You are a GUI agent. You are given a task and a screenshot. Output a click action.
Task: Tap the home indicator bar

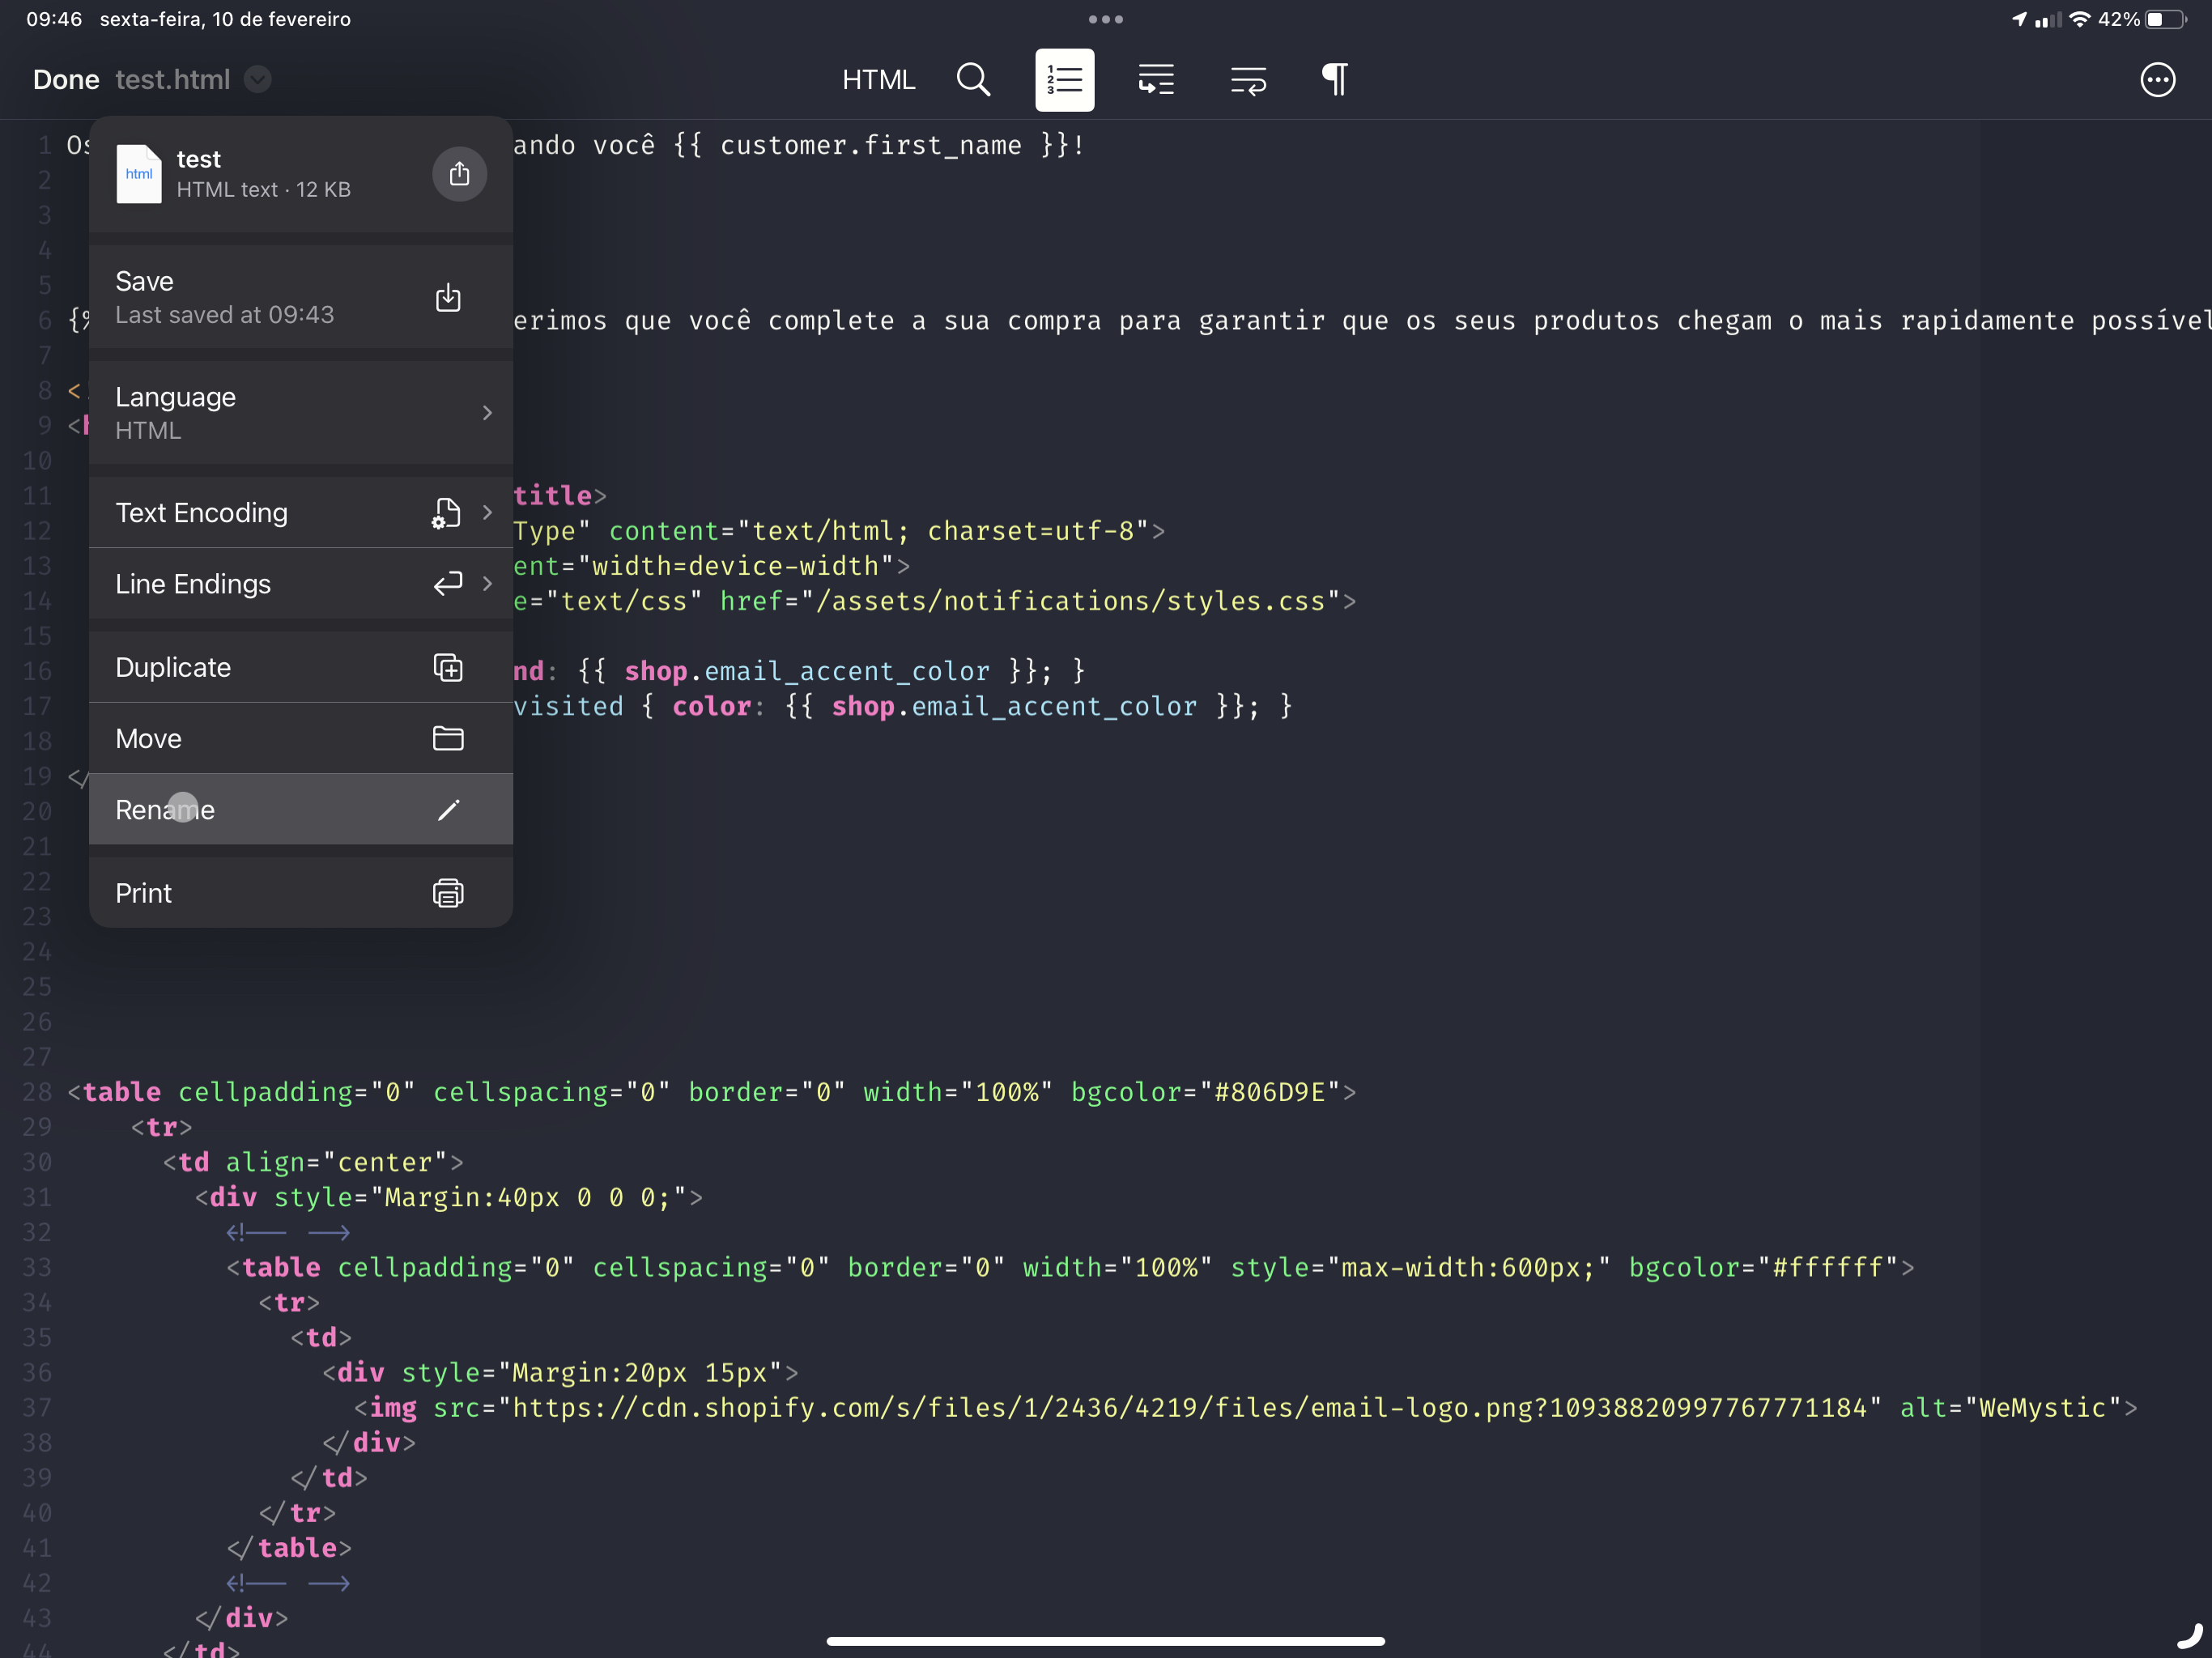coord(1105,1640)
